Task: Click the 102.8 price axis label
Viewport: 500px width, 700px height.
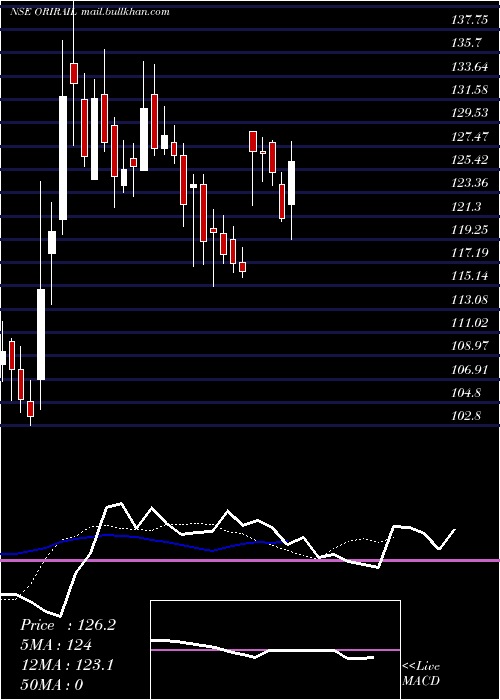Action: (466, 416)
